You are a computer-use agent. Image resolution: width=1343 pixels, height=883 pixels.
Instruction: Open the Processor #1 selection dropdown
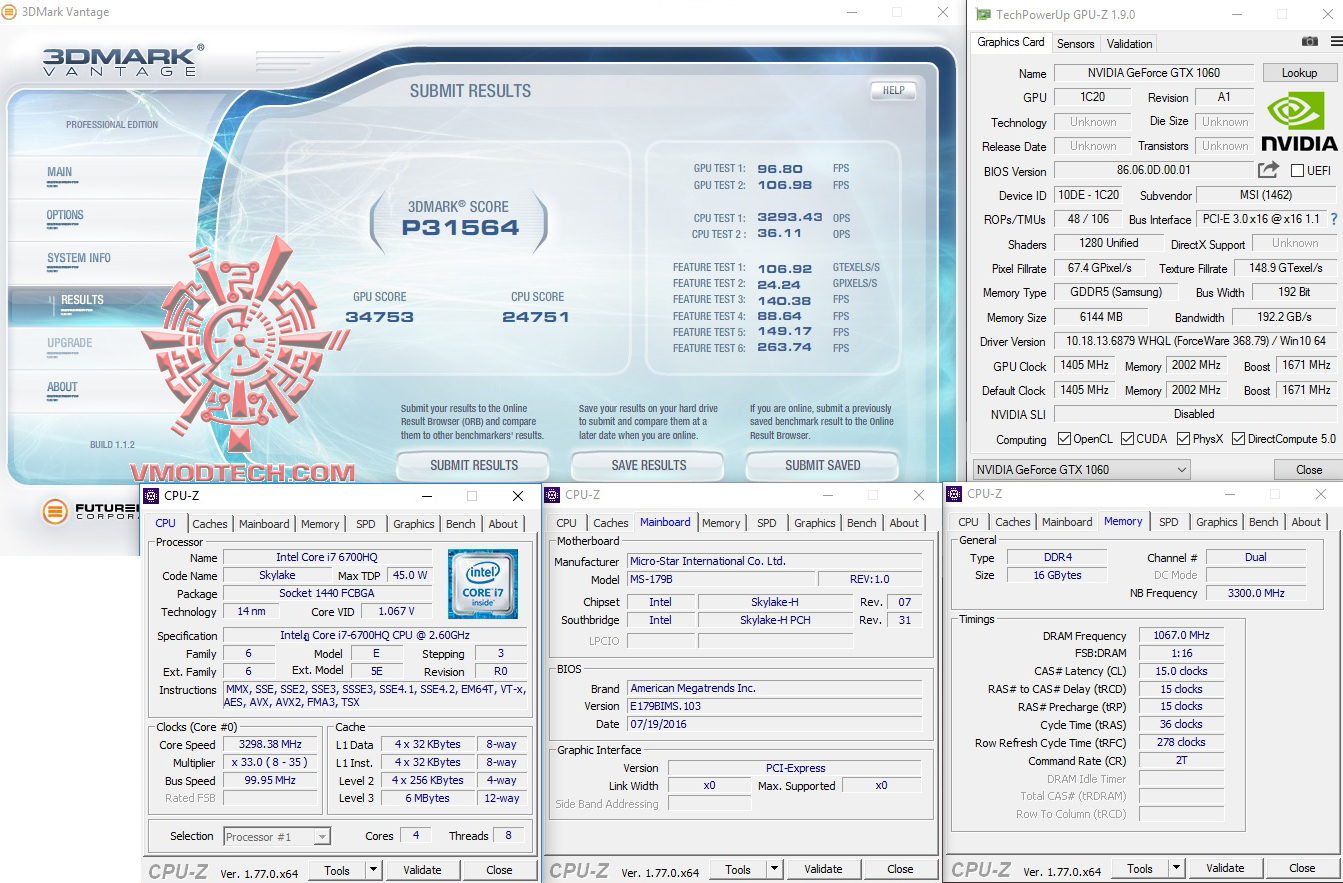click(276, 837)
